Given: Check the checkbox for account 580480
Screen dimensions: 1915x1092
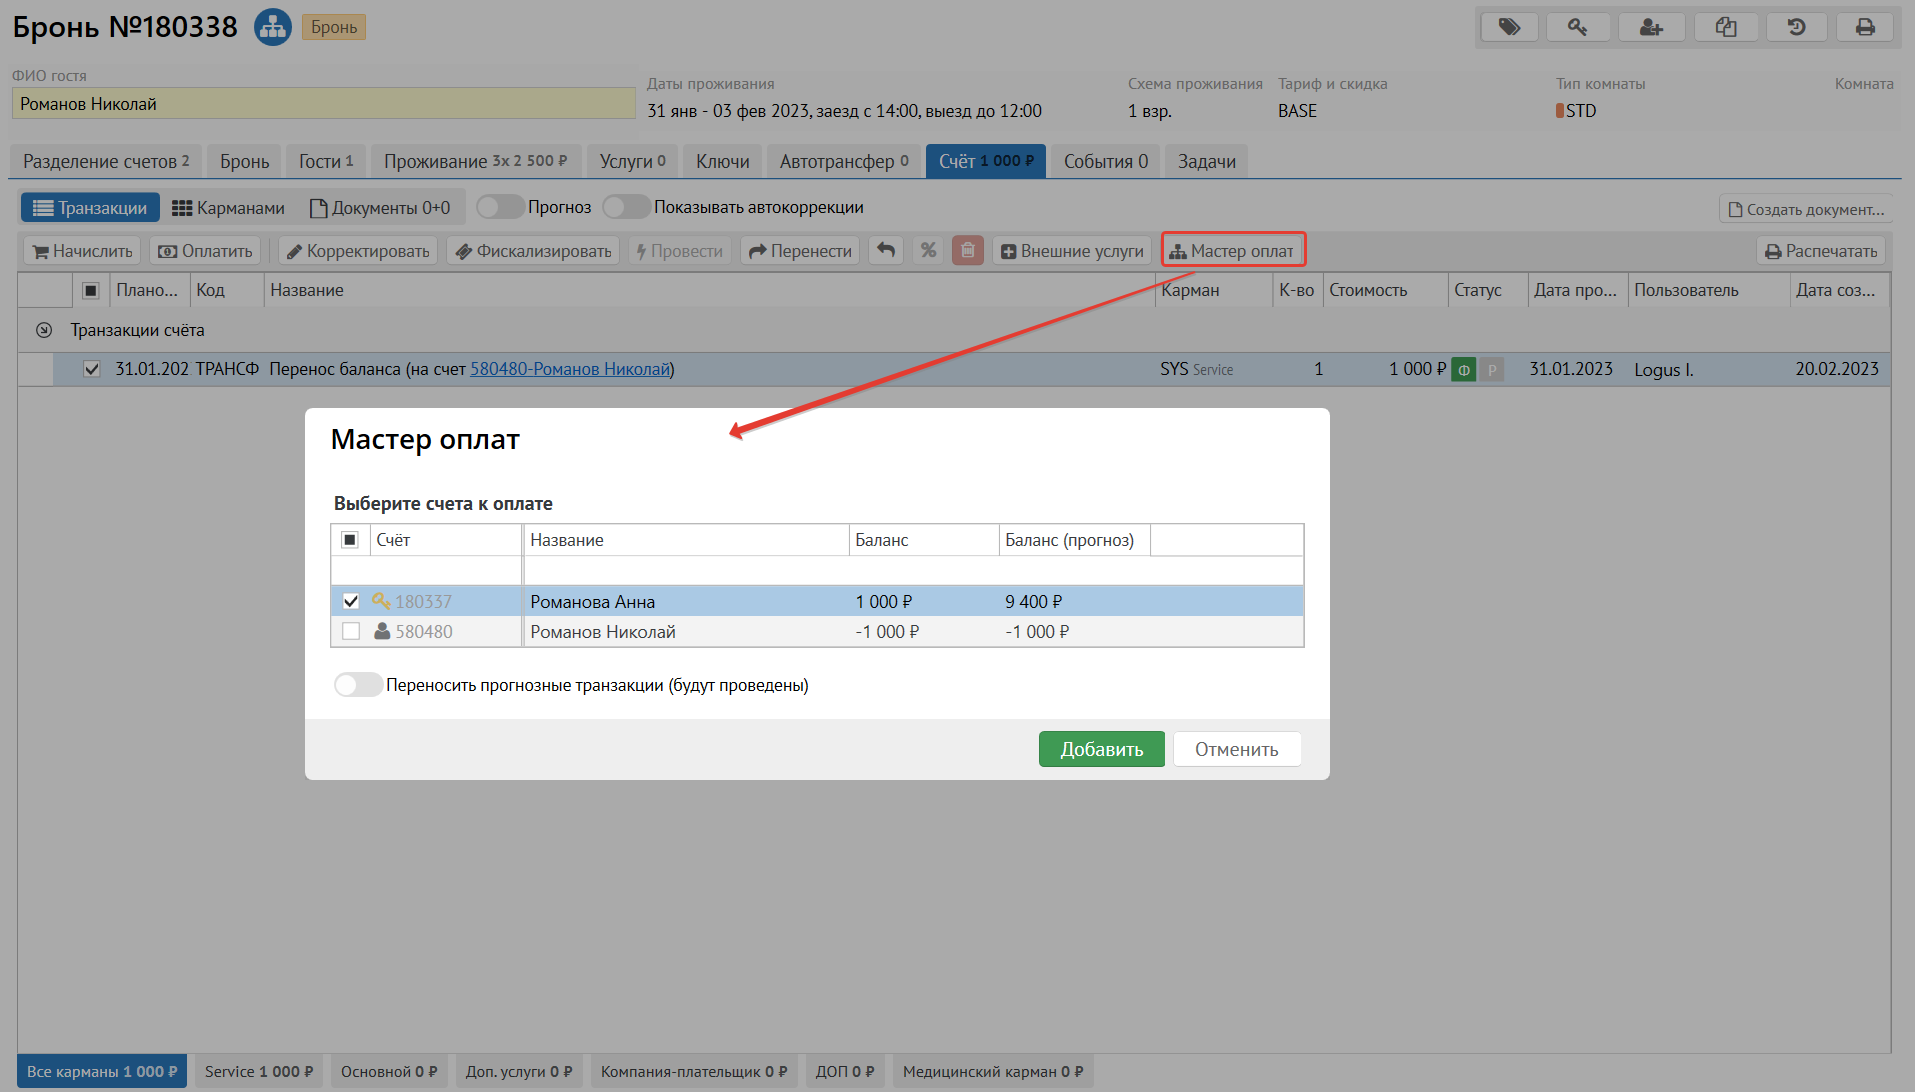Looking at the screenshot, I should [x=351, y=631].
